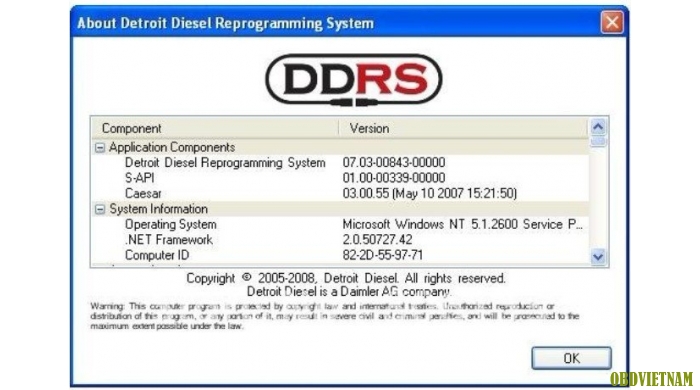
Task: Select the Computer ID row
Action: 340,255
